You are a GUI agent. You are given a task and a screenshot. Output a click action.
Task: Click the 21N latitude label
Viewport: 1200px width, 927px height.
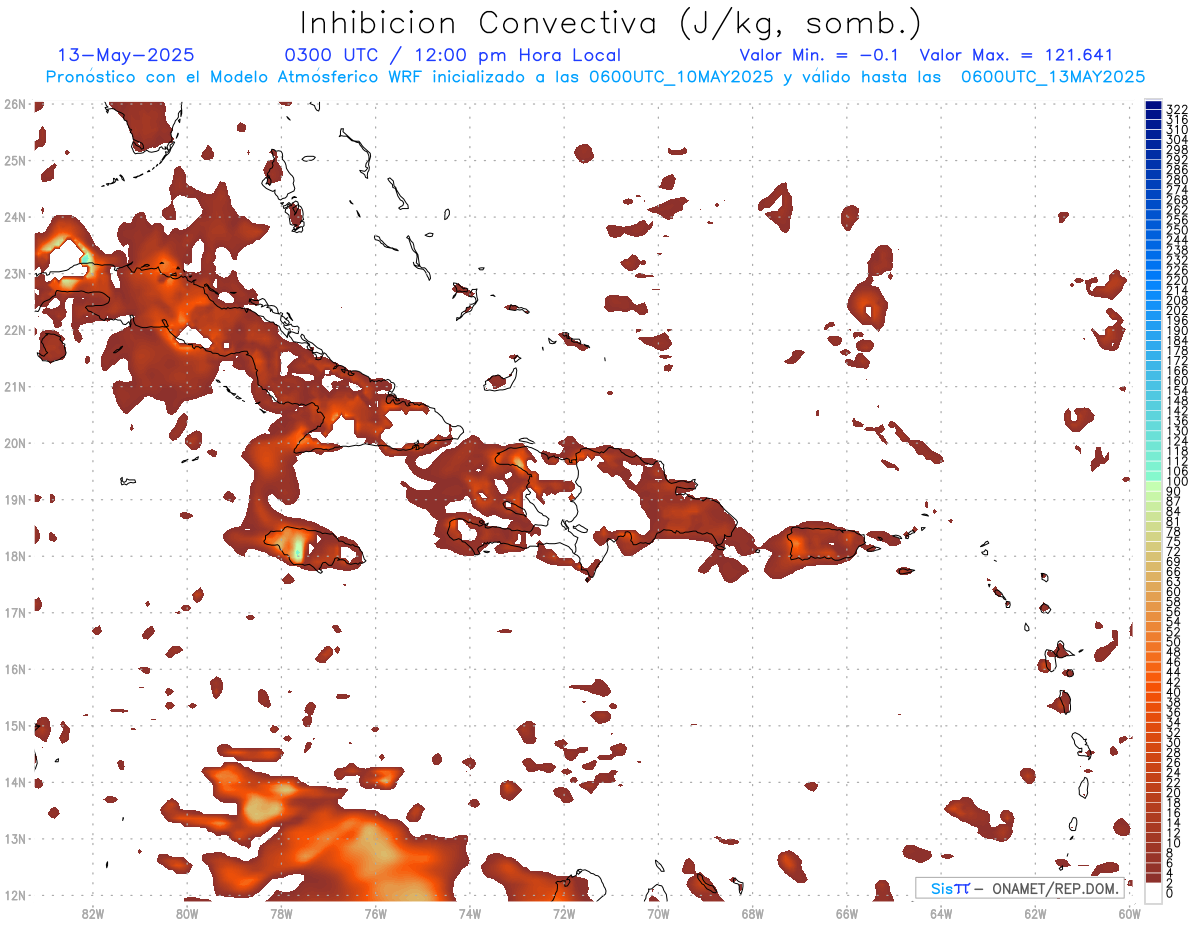pyautogui.click(x=14, y=386)
